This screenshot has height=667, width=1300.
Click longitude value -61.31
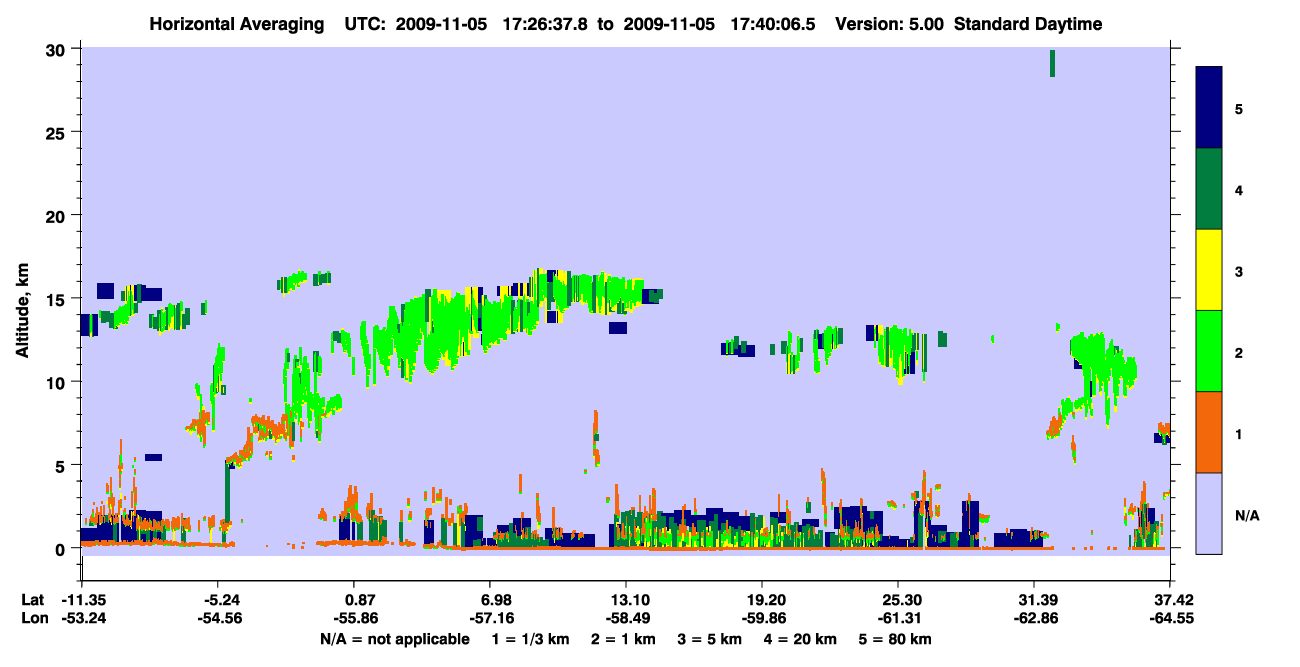(x=898, y=618)
